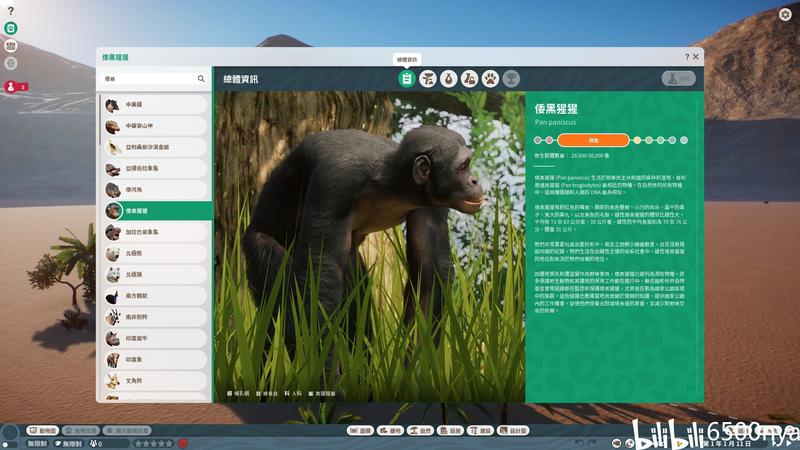The width and height of the screenshot is (800, 450).
Task: Click the greyed-out flask button
Action: [679, 79]
